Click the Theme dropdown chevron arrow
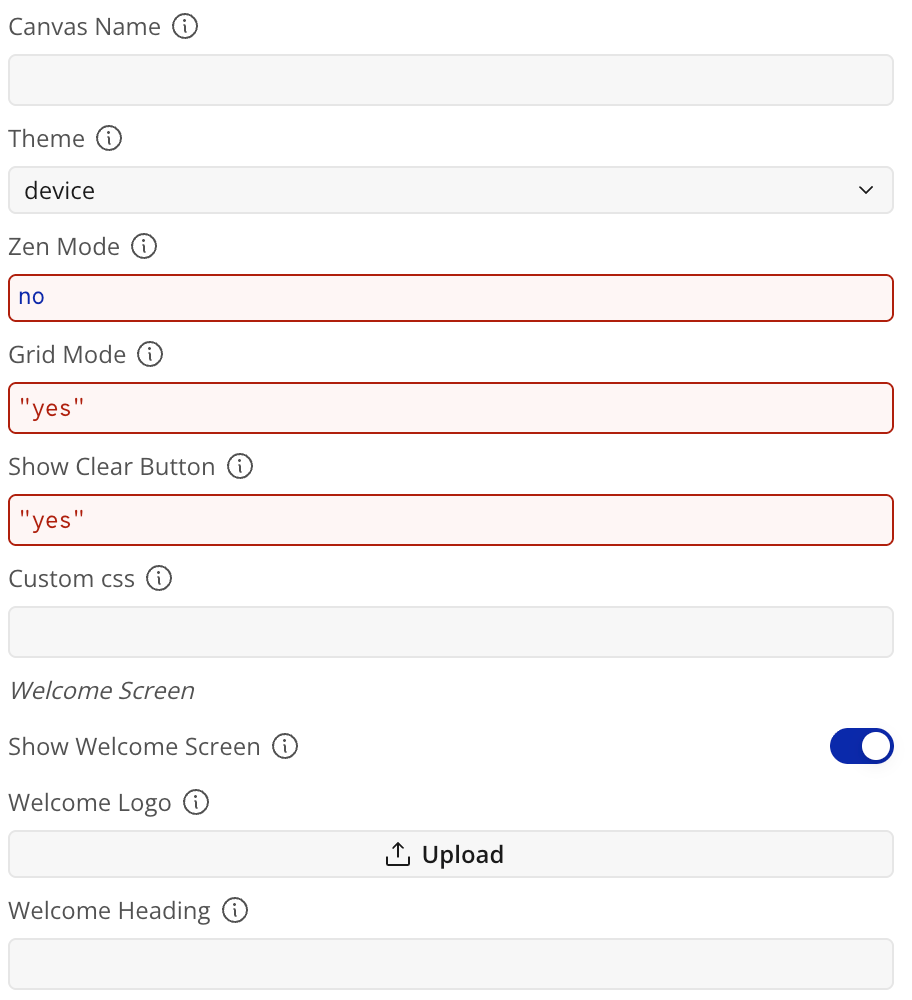Viewport: 912px width, 1000px height. click(865, 190)
